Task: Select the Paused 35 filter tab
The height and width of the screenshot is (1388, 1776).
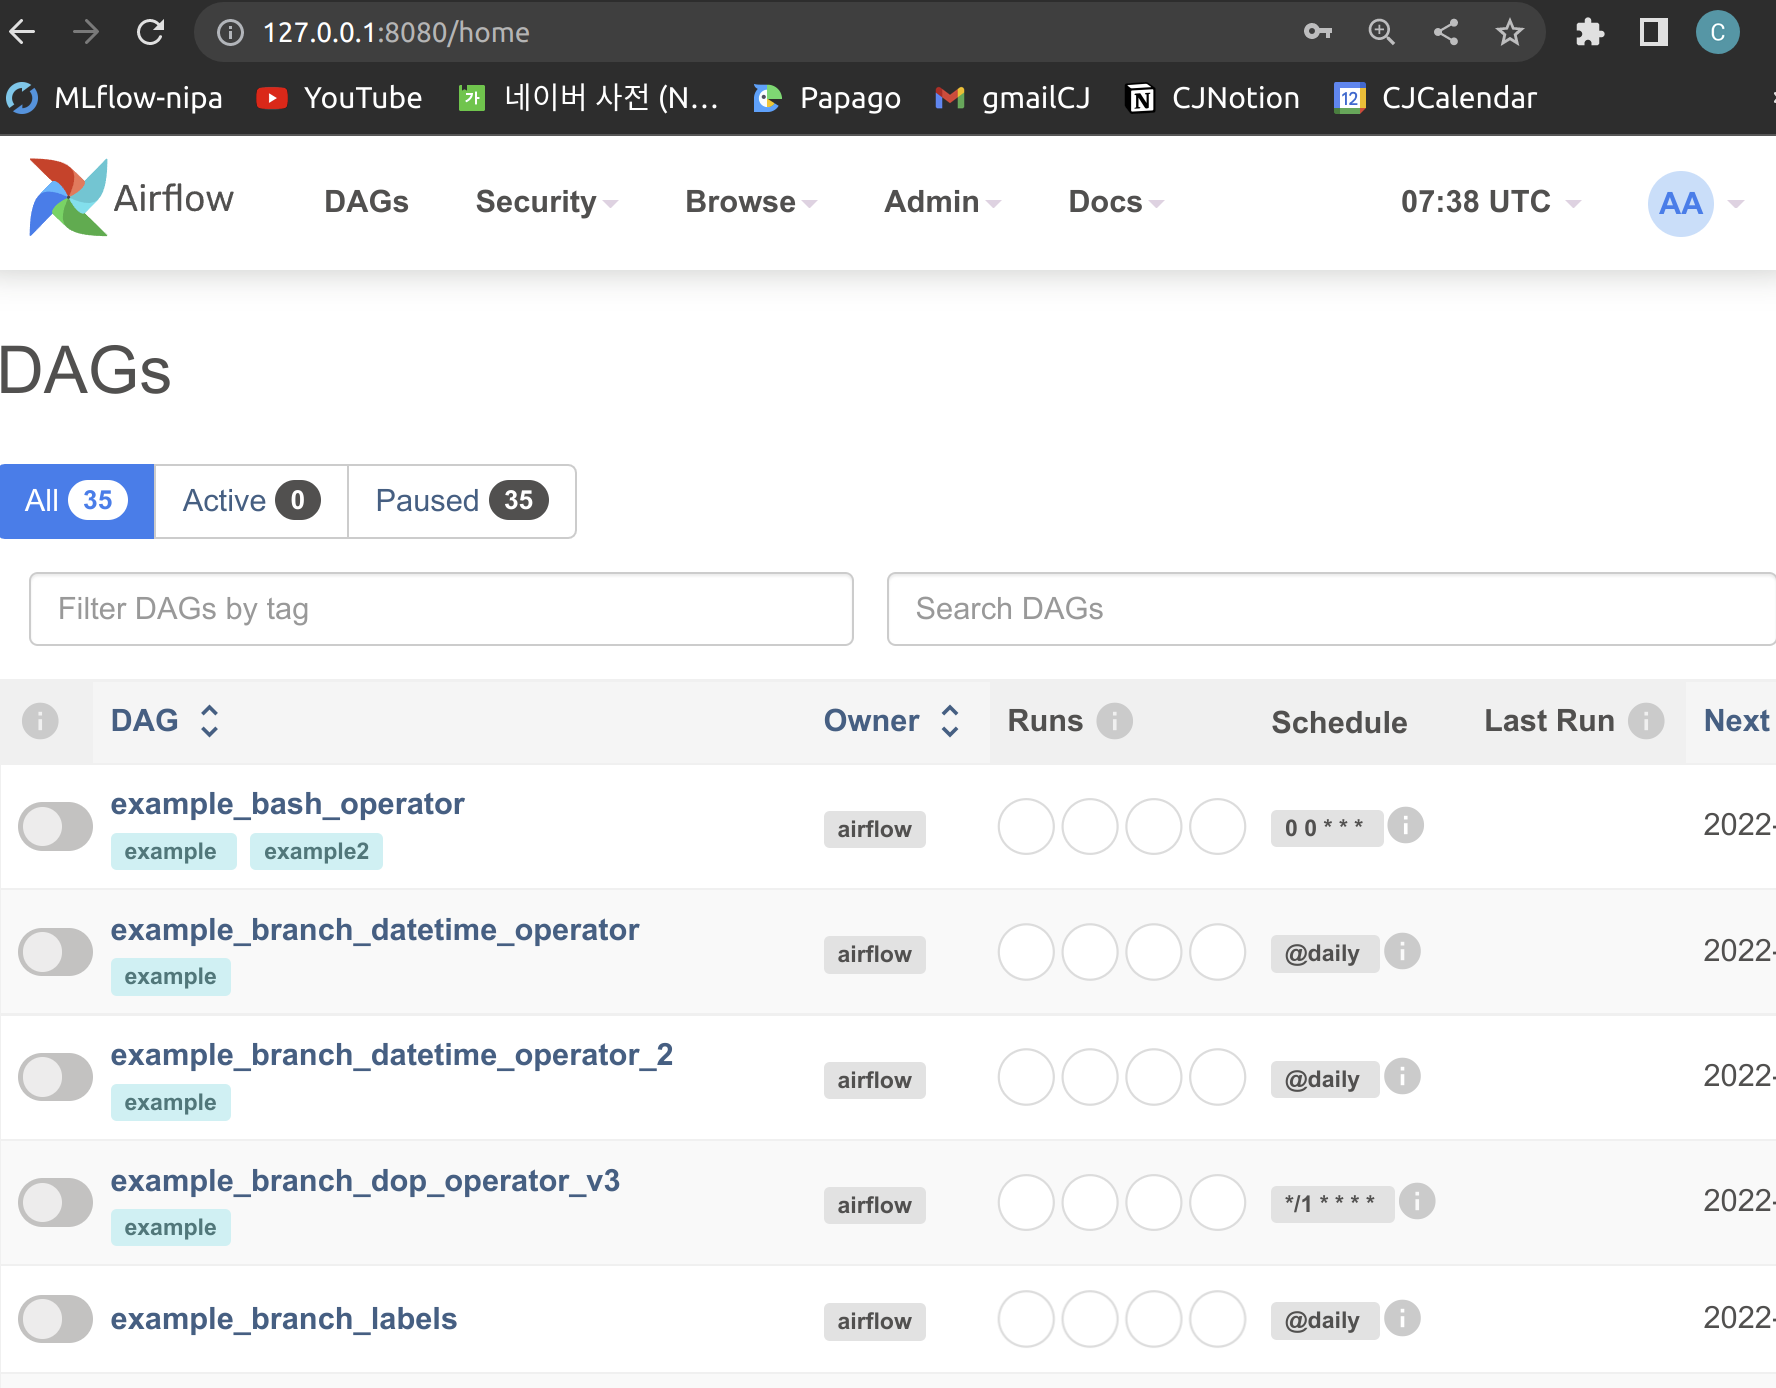Action: tap(462, 501)
